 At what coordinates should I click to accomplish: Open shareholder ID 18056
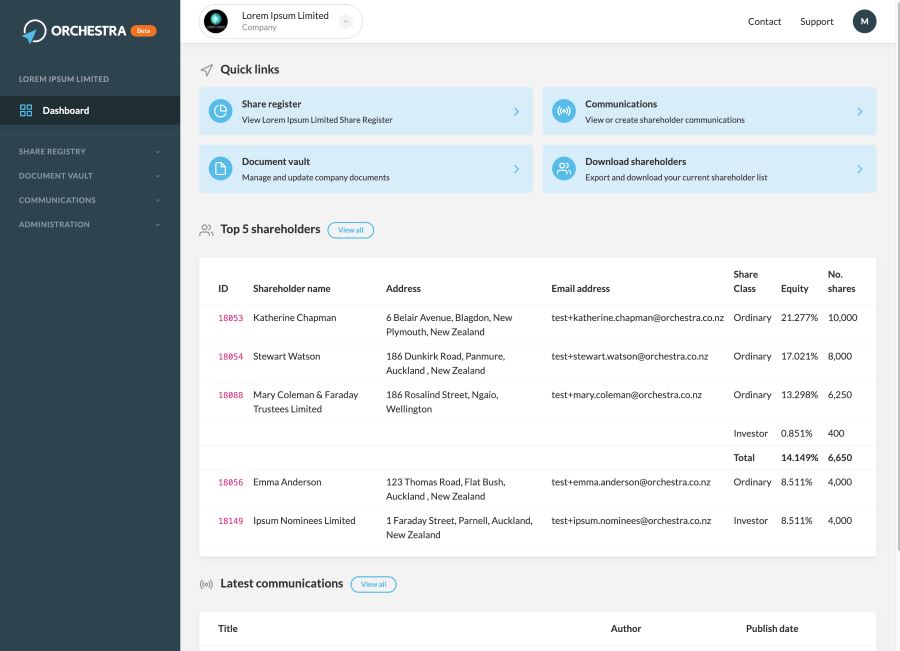coord(230,482)
